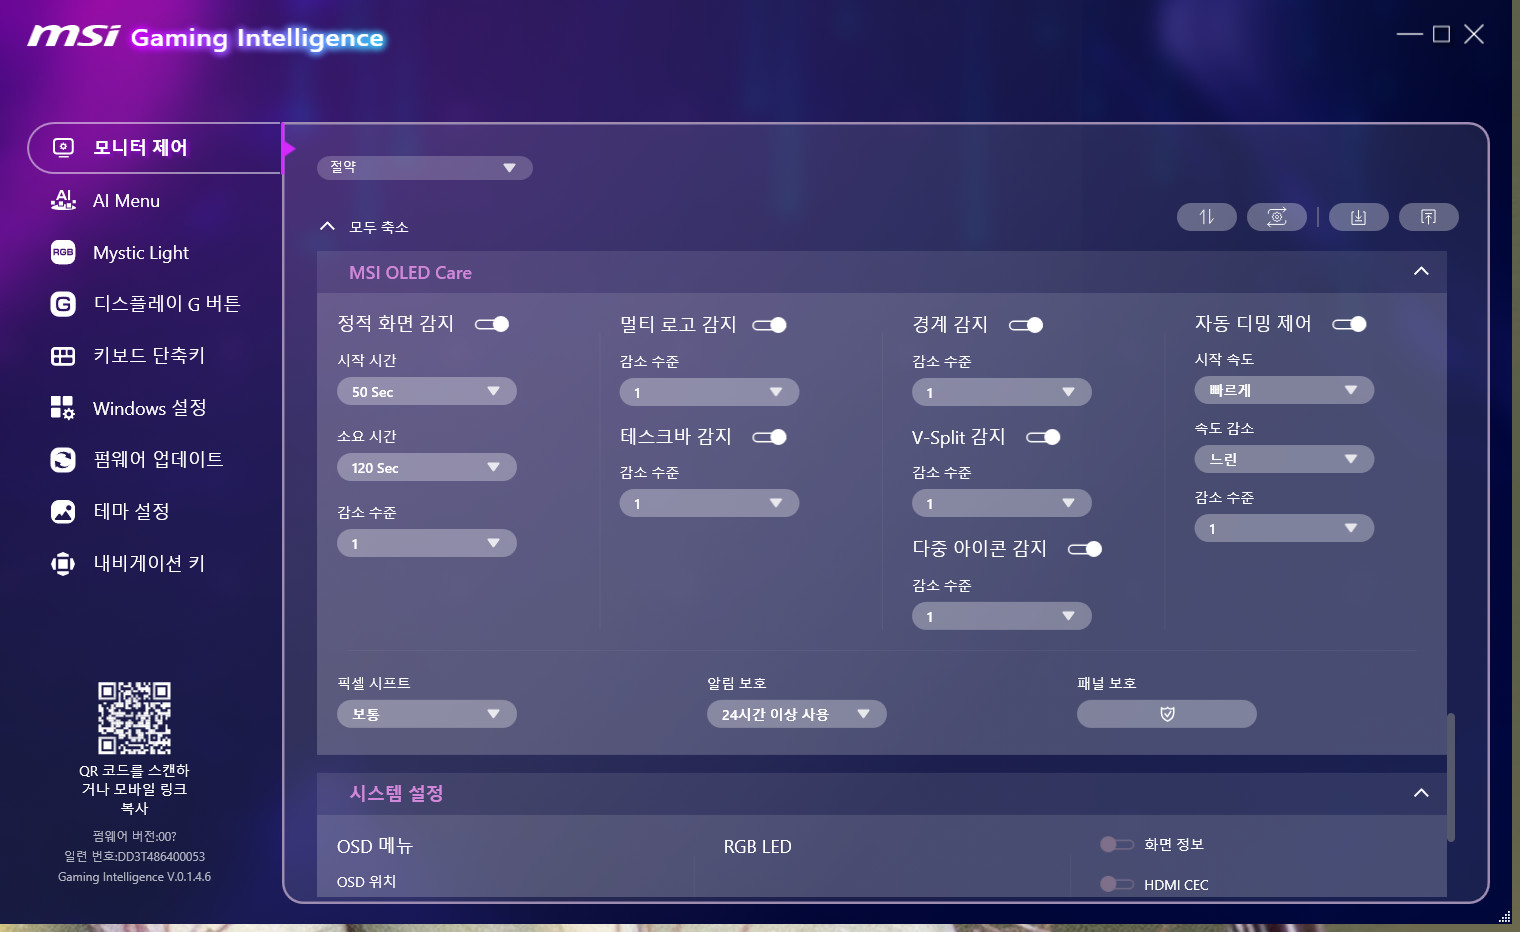
Task: Open 키보드 단축키 page
Action: coord(148,356)
